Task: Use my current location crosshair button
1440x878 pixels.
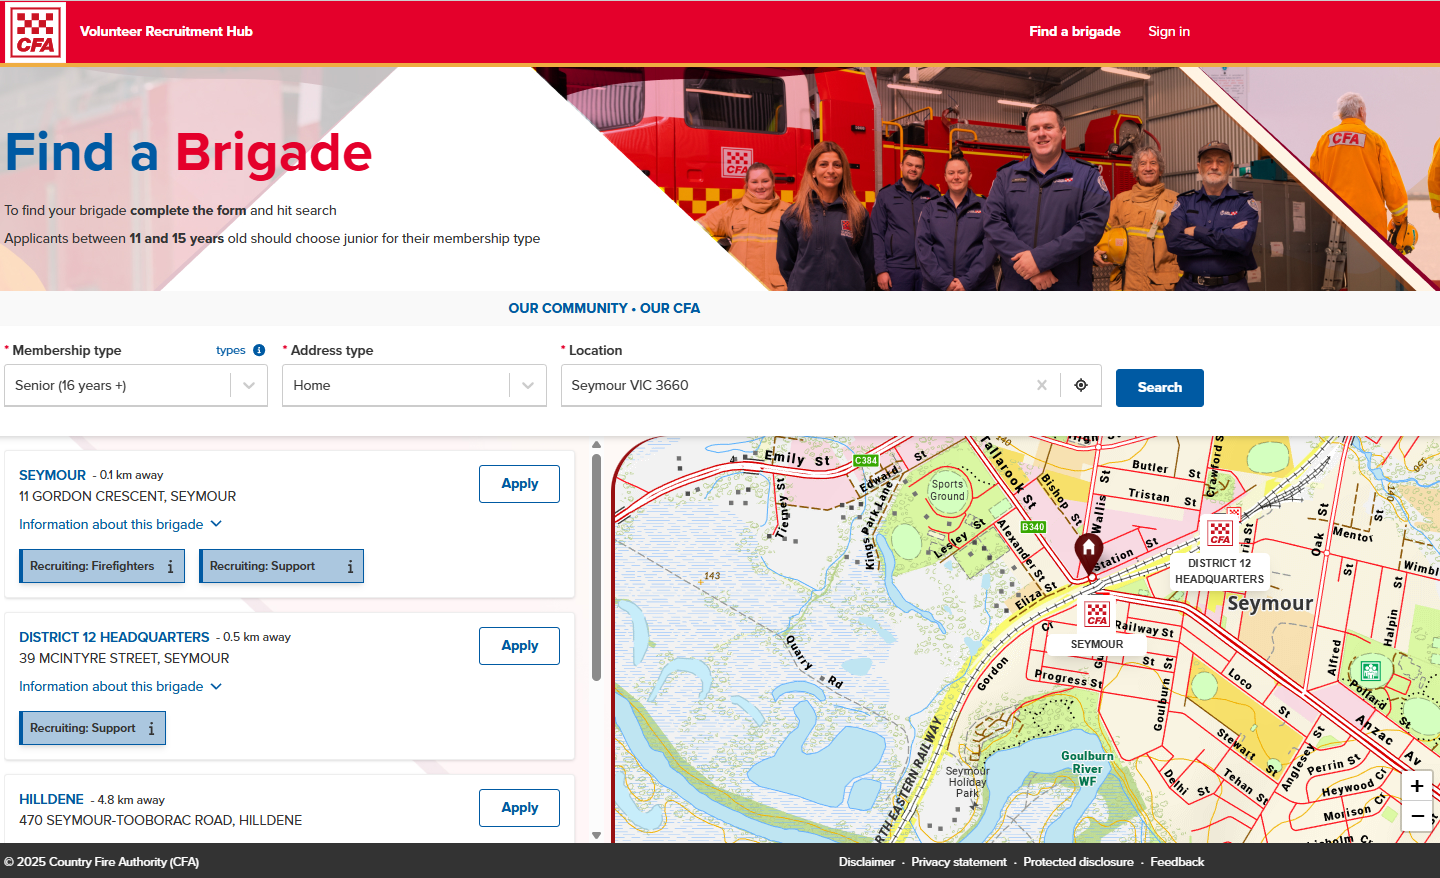Action: pyautogui.click(x=1081, y=385)
